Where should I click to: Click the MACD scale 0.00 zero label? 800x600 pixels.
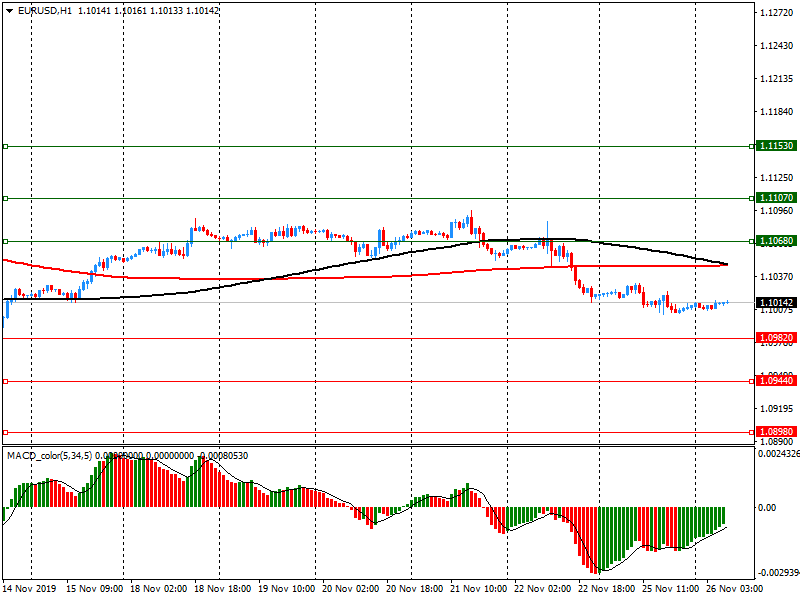tap(767, 507)
